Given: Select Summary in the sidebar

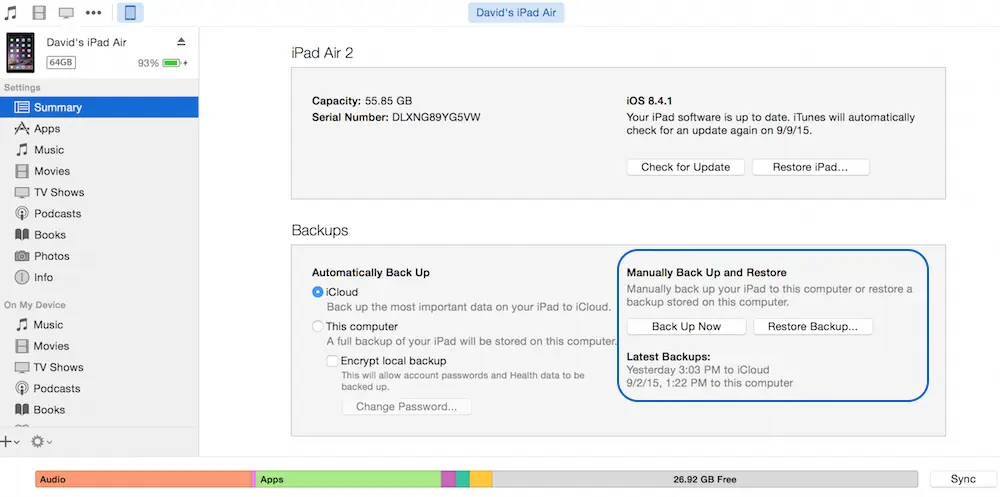Looking at the screenshot, I should 57,107.
